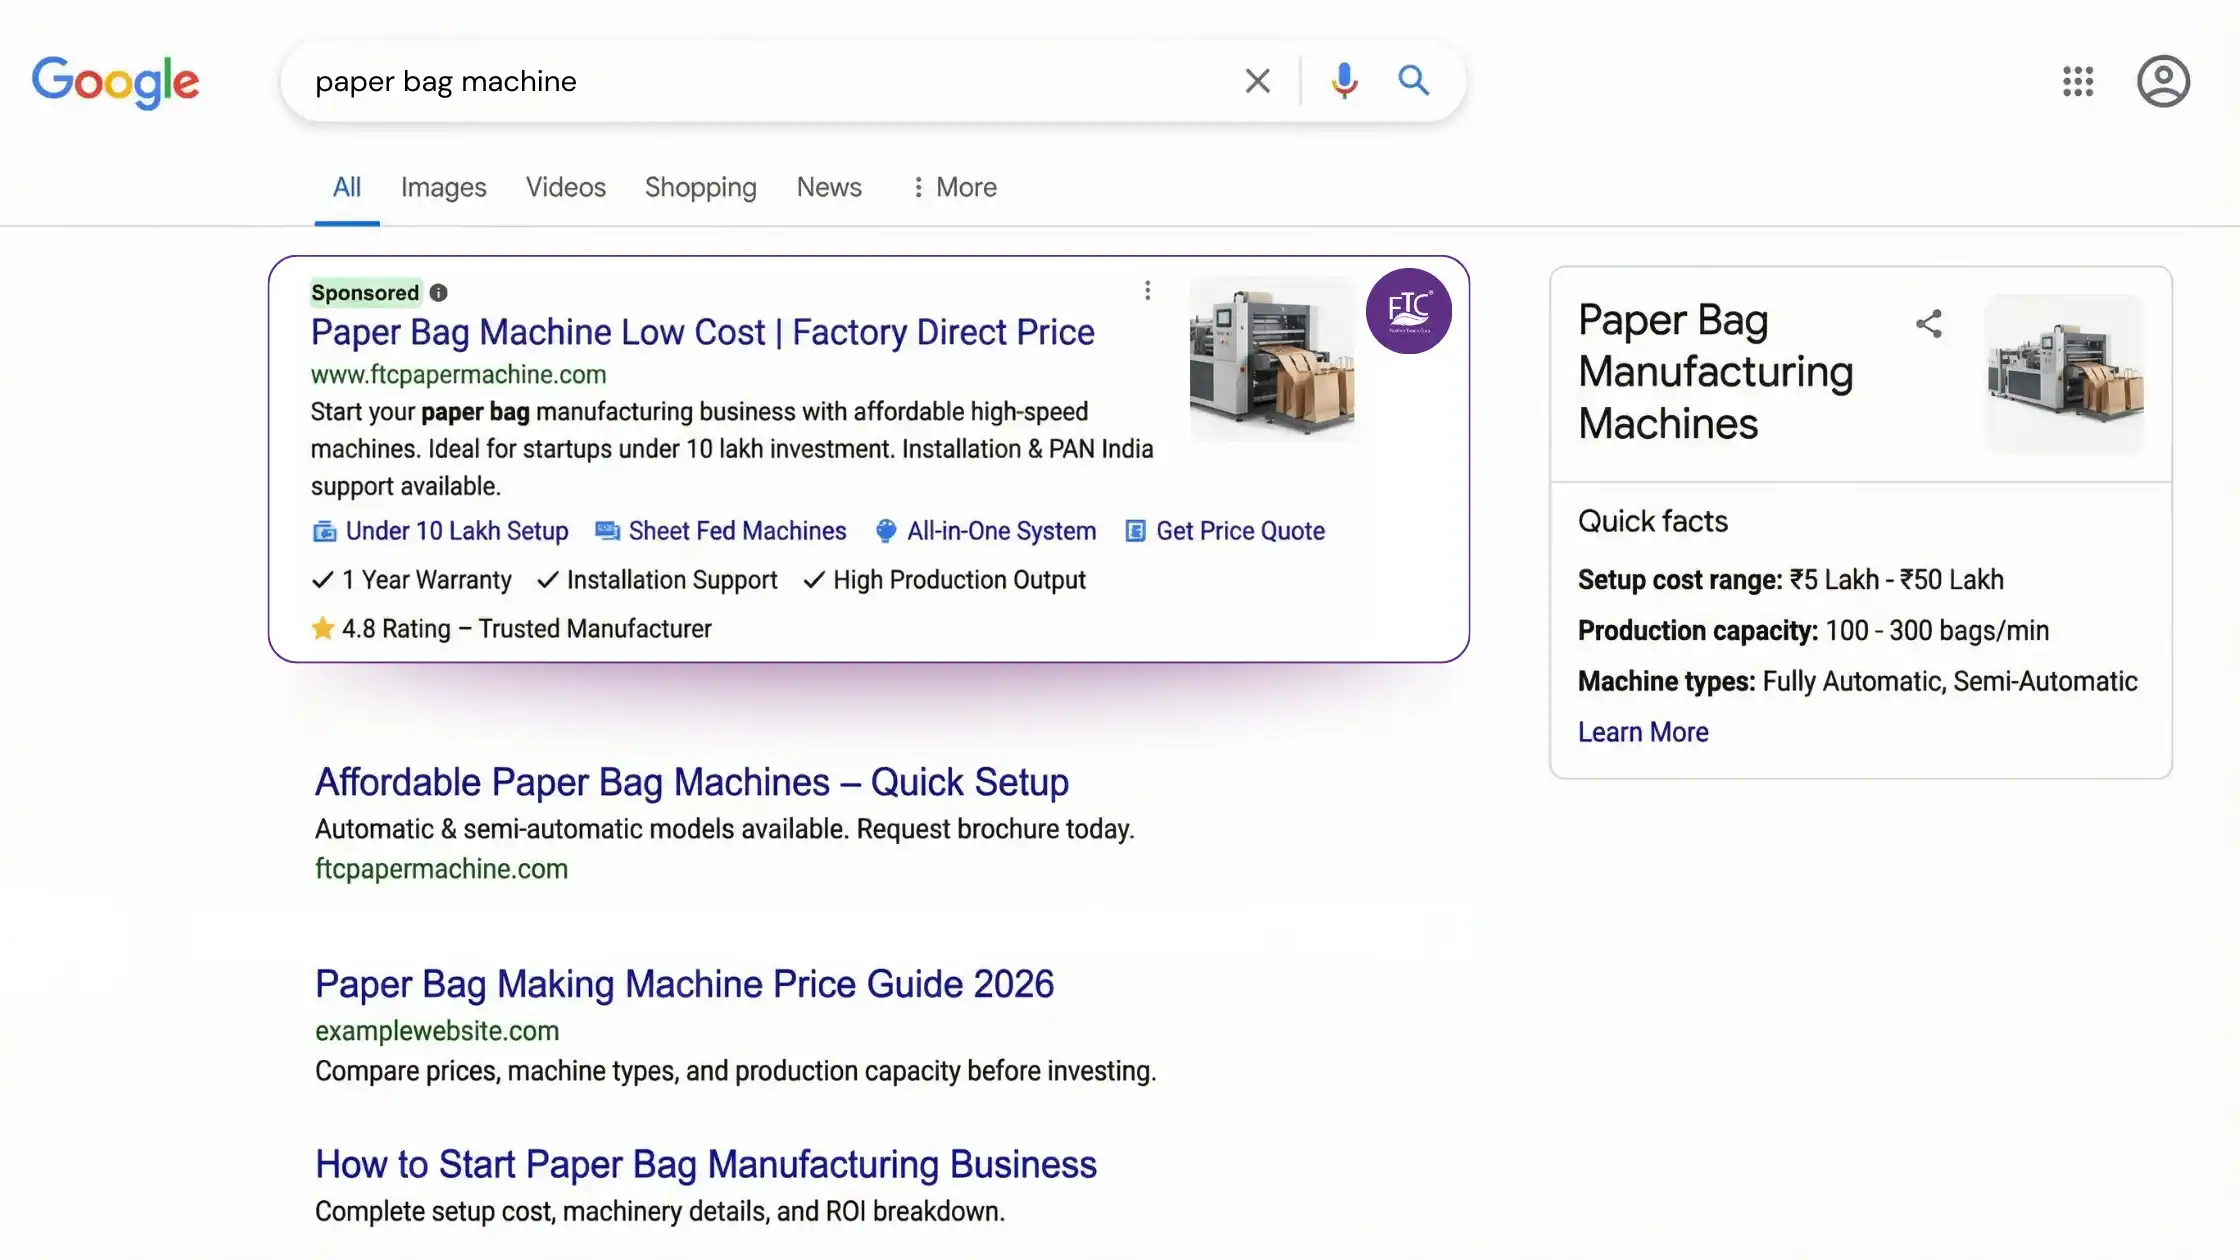Image resolution: width=2240 pixels, height=1260 pixels.
Task: Open the Get Price Quote sitelink
Action: (1239, 531)
